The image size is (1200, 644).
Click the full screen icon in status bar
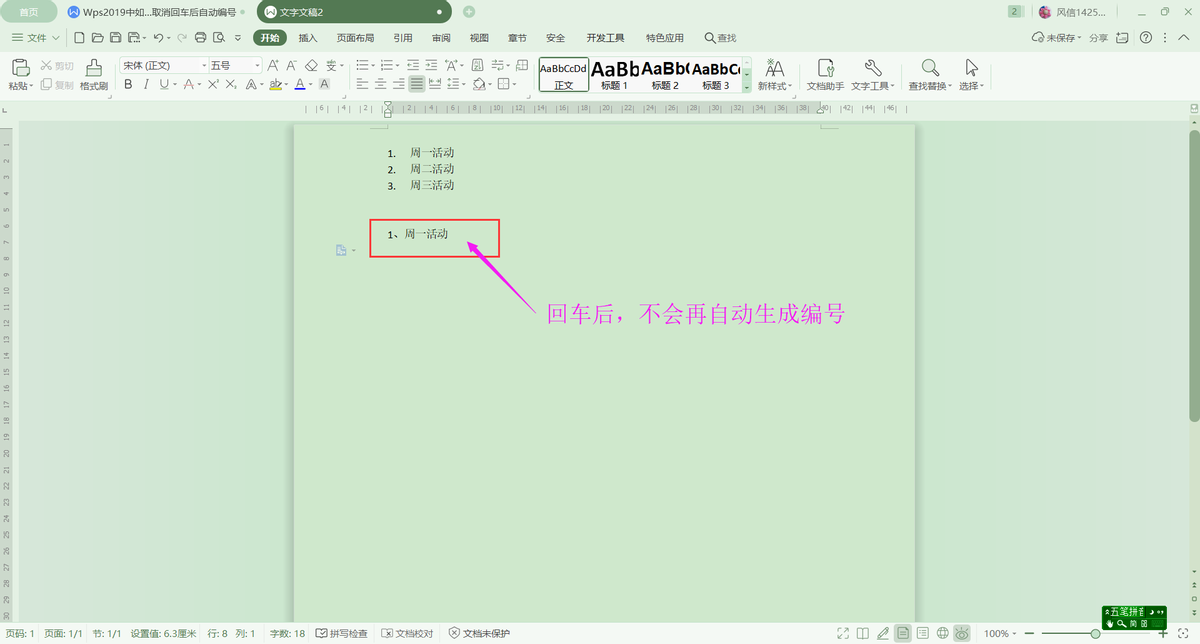(843, 633)
